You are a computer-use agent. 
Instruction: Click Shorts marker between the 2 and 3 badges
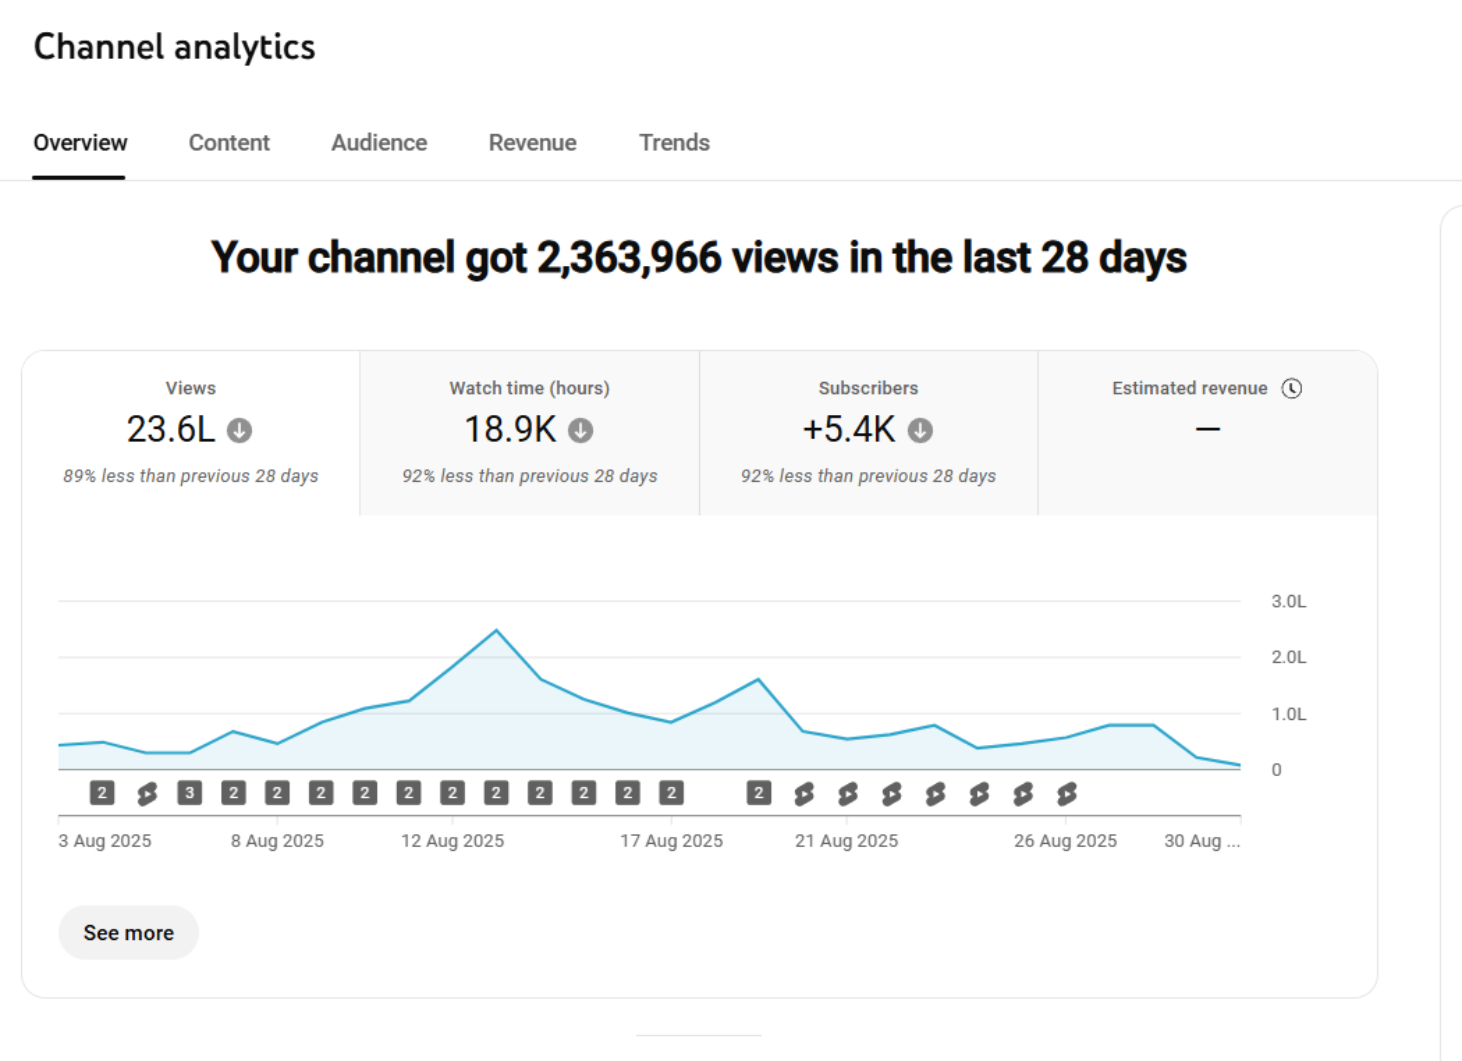[x=146, y=794]
